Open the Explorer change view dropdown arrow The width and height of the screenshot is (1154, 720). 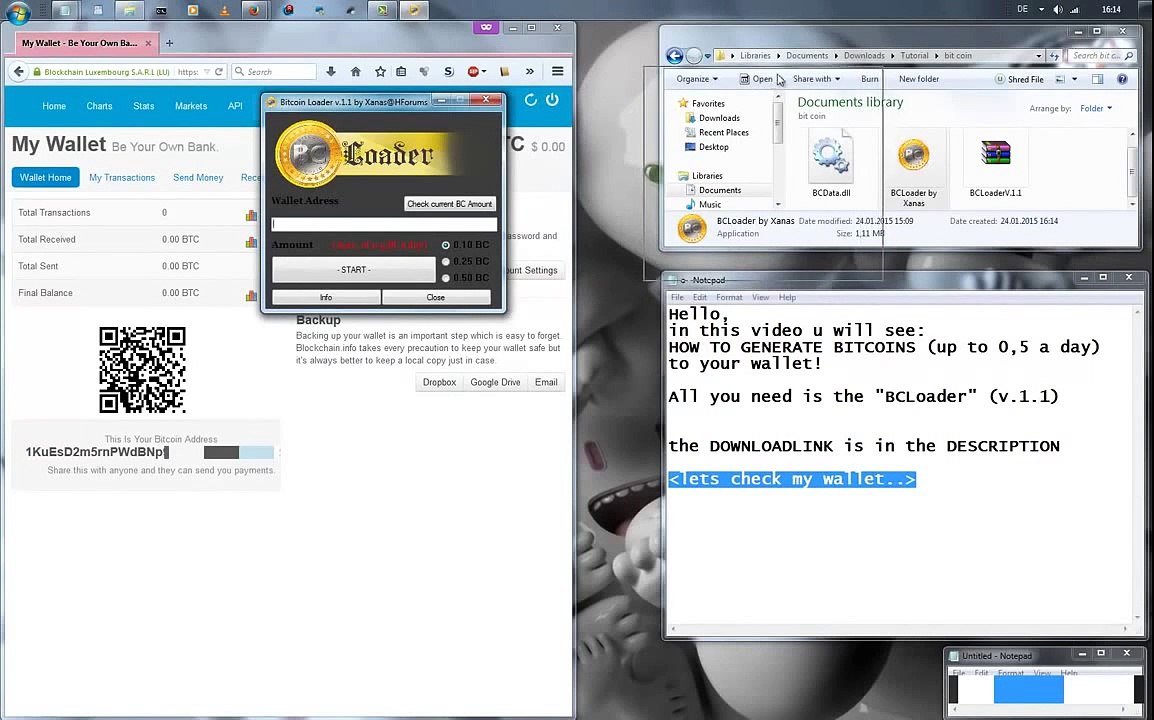[1075, 79]
